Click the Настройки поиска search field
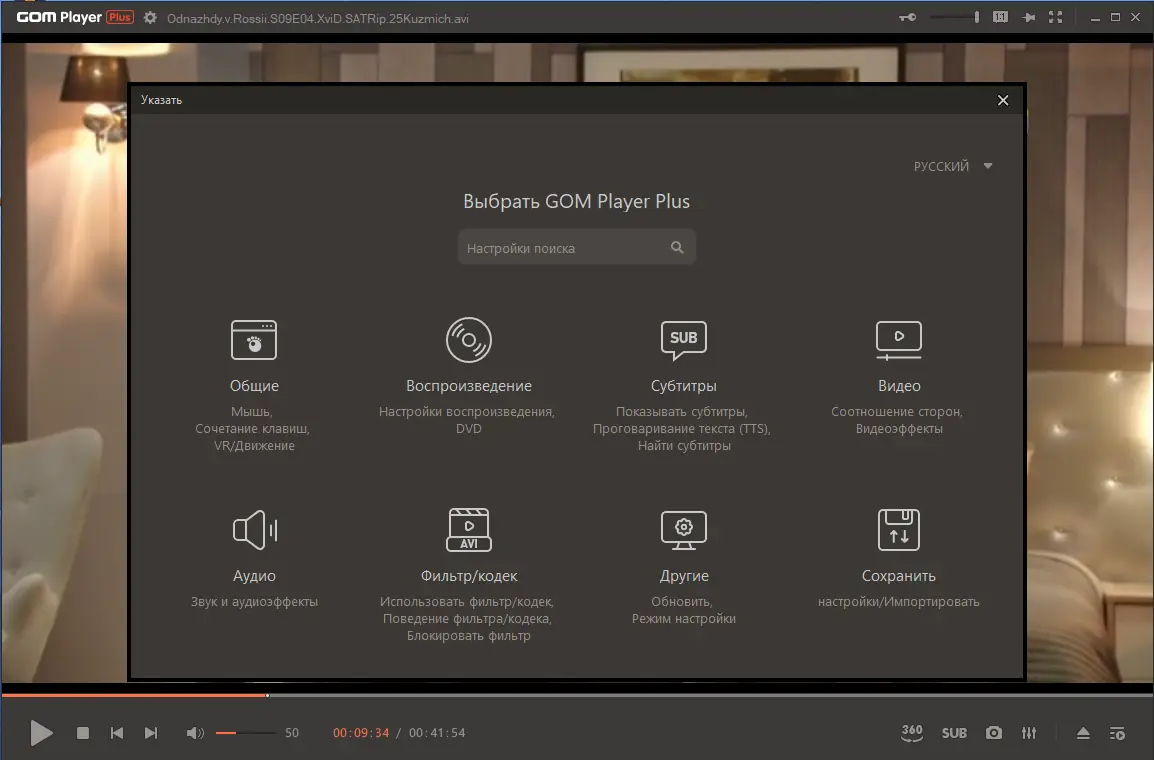The width and height of the screenshot is (1154, 760). pos(576,248)
